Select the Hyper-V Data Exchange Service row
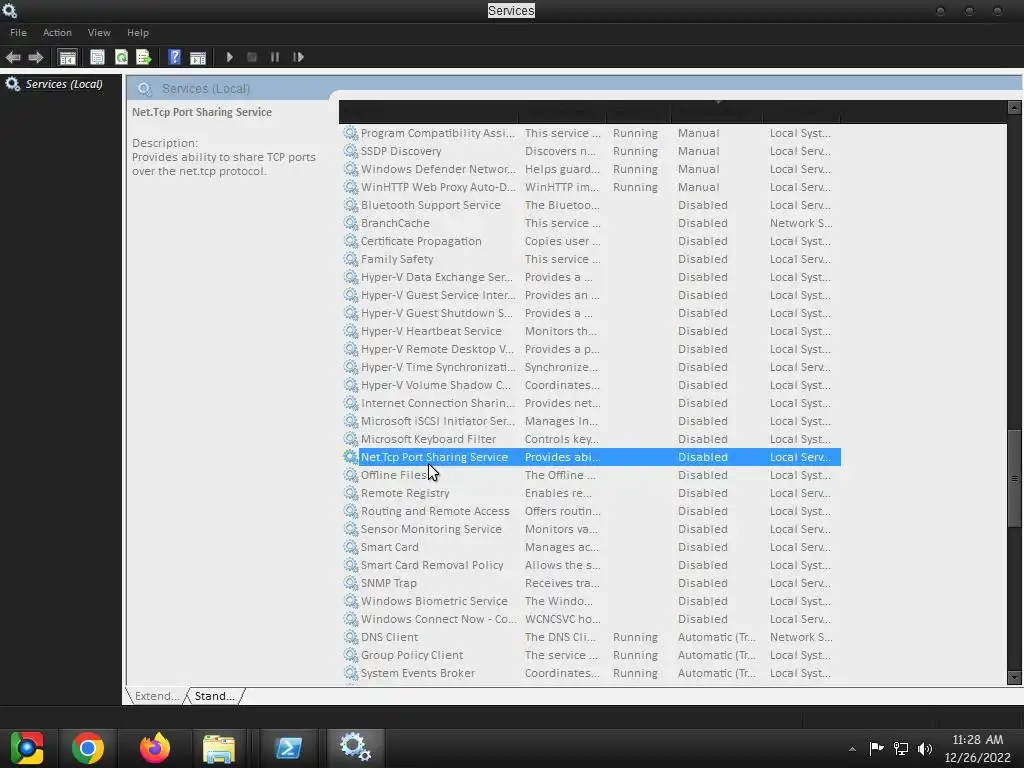This screenshot has width=1024, height=768. point(591,277)
